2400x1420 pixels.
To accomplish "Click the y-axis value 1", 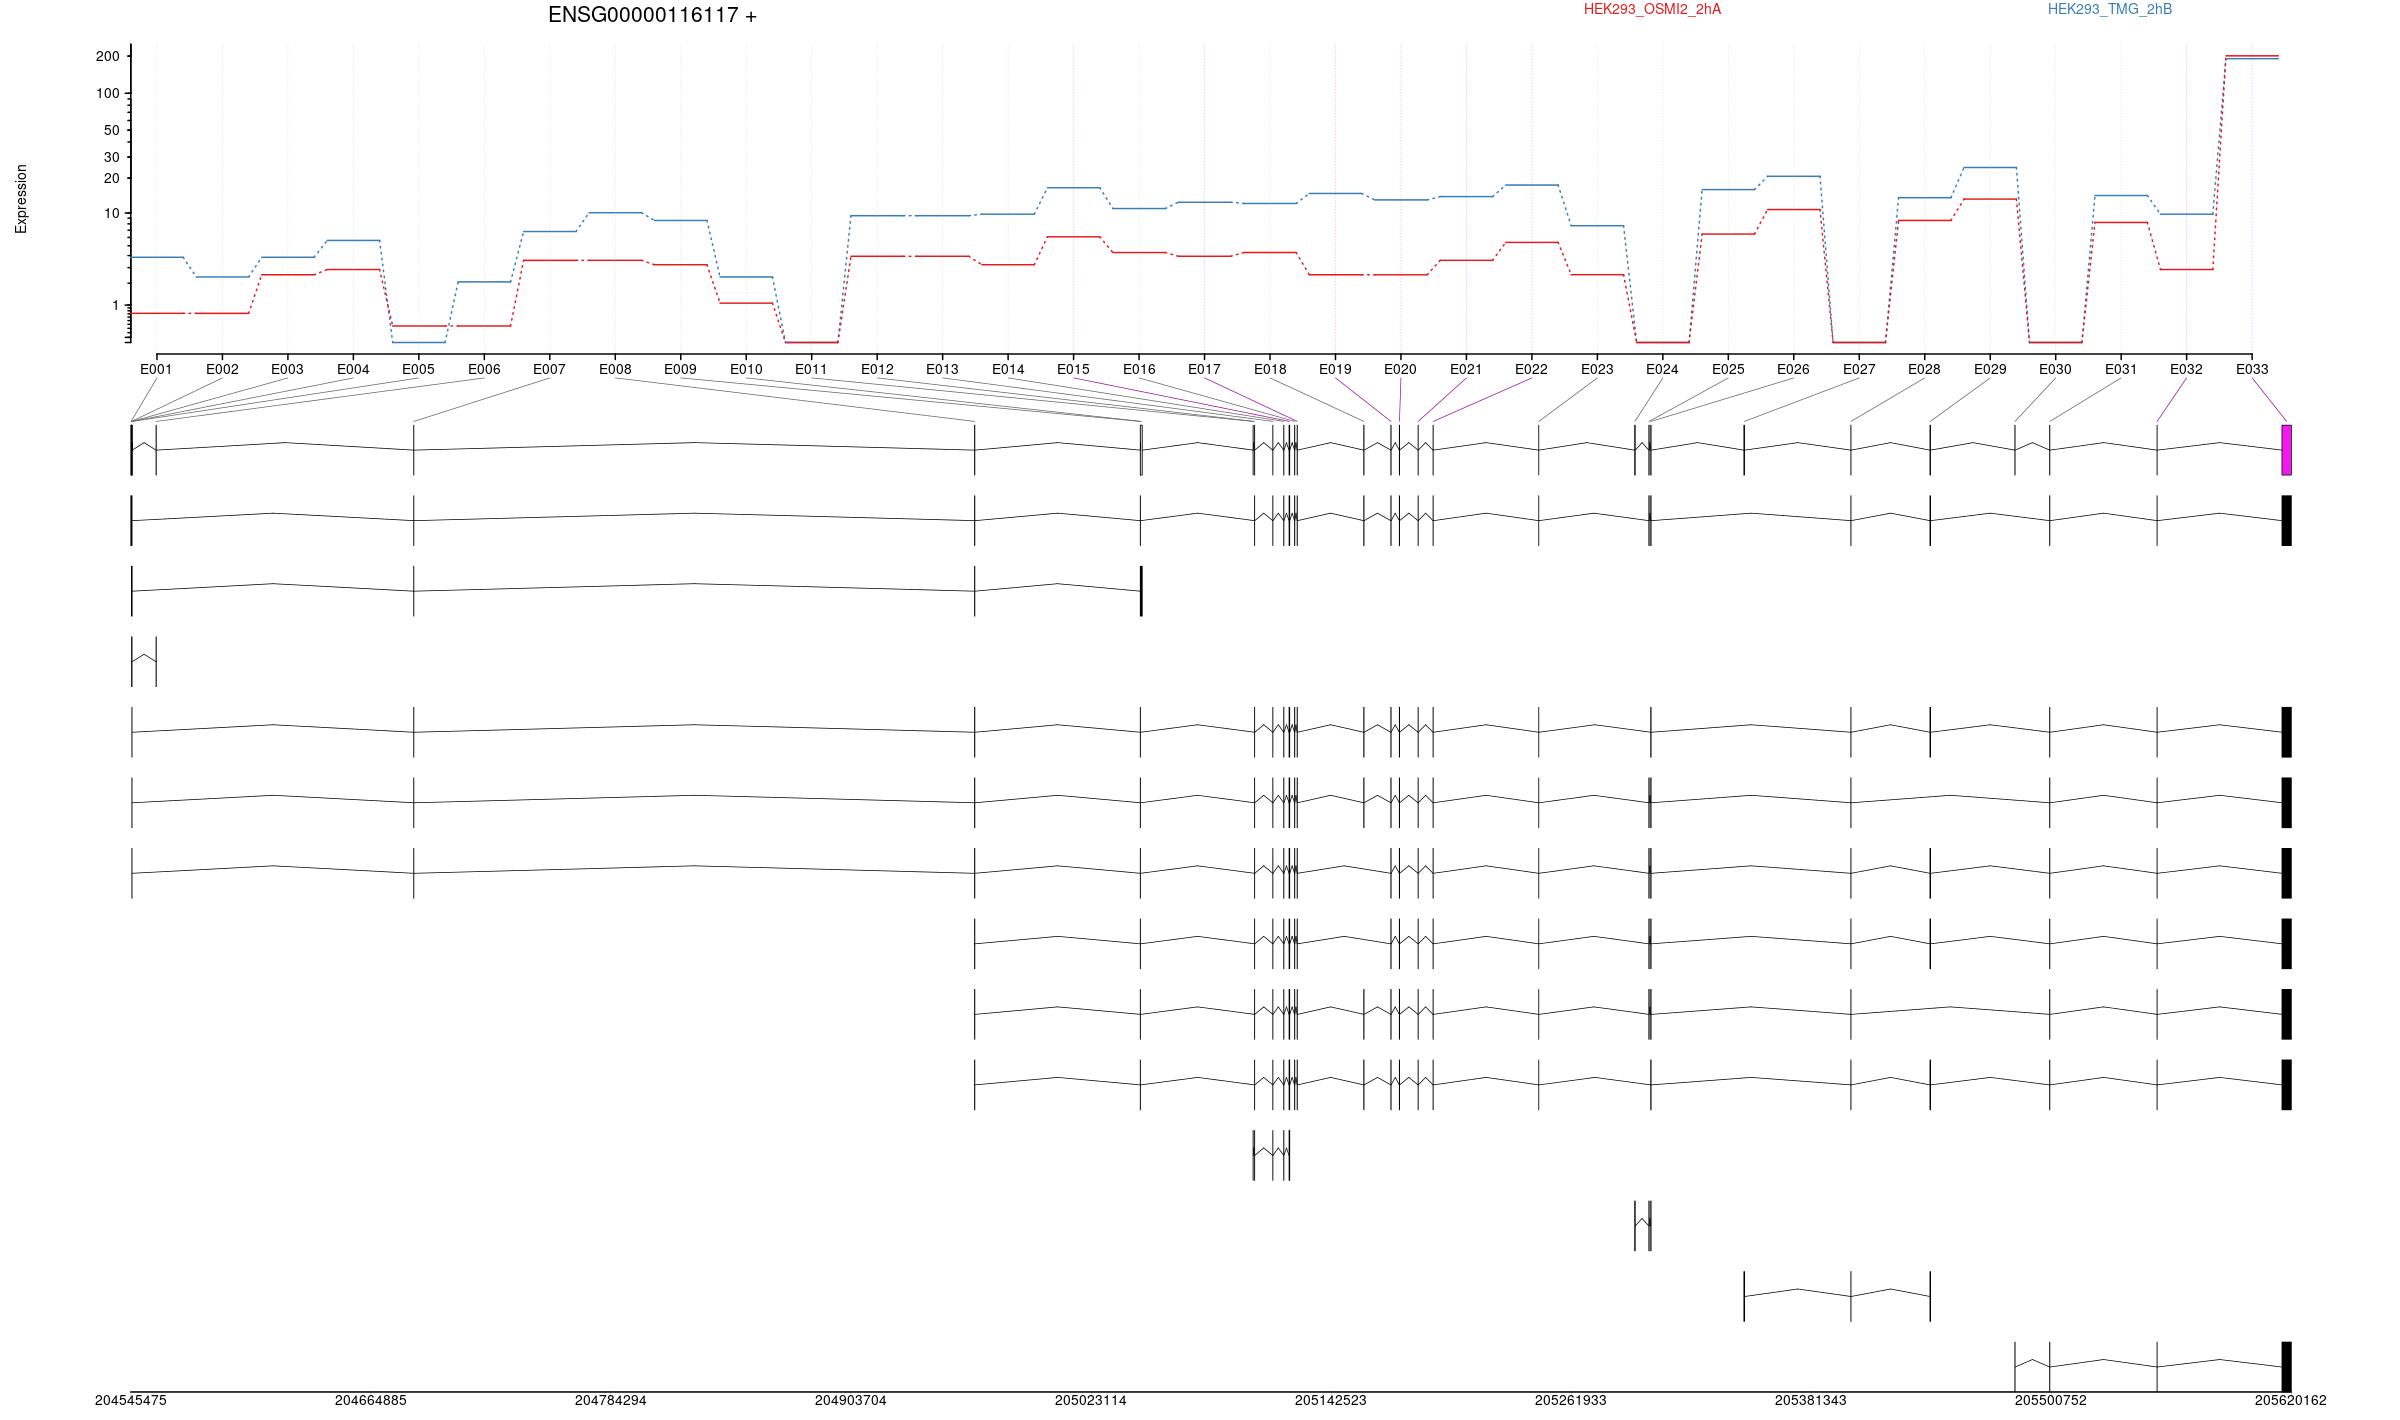I will pyautogui.click(x=115, y=306).
